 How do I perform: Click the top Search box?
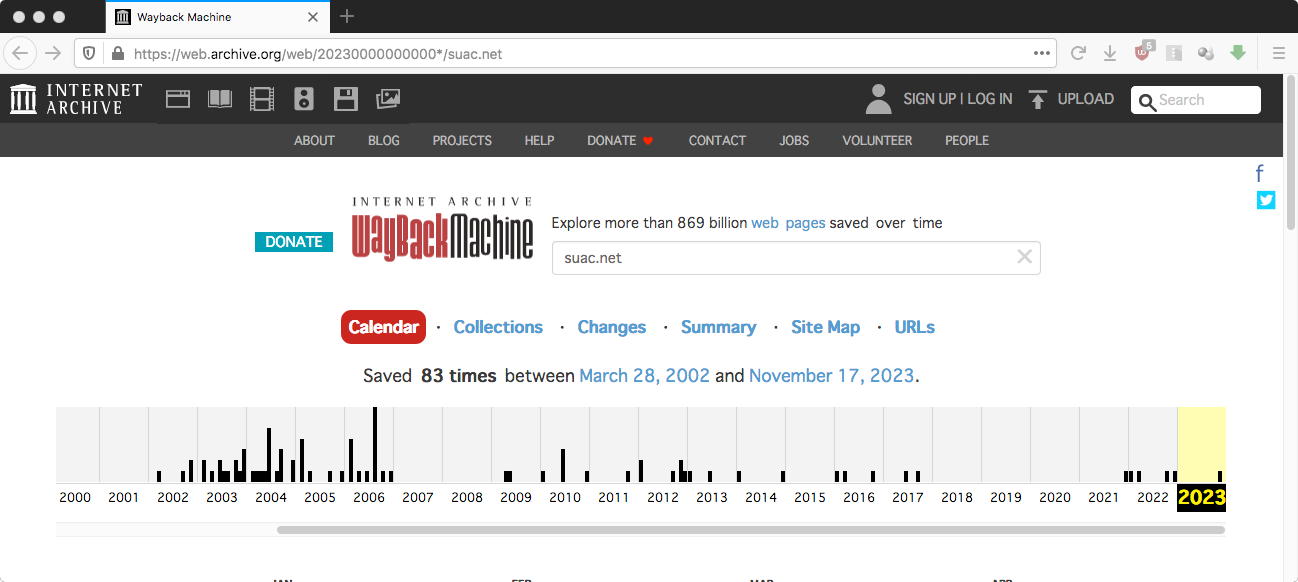(x=1196, y=99)
